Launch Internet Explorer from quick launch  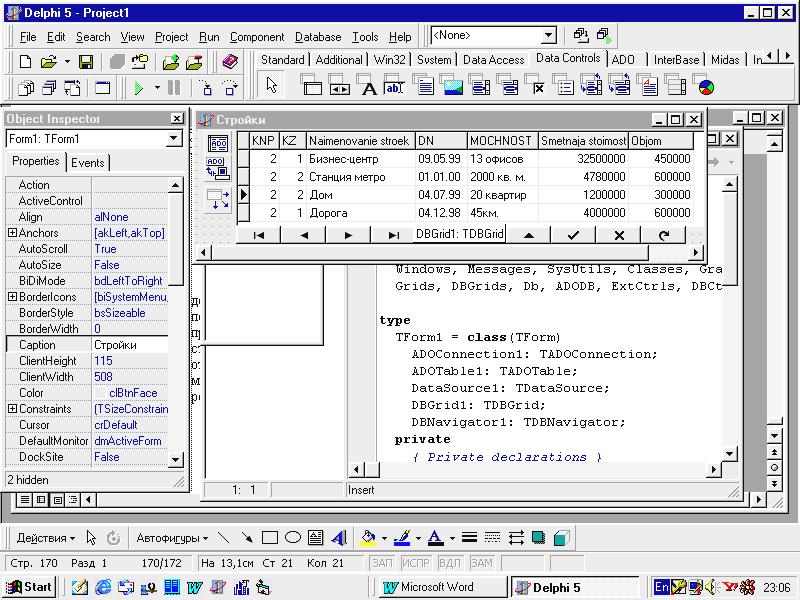click(103, 587)
